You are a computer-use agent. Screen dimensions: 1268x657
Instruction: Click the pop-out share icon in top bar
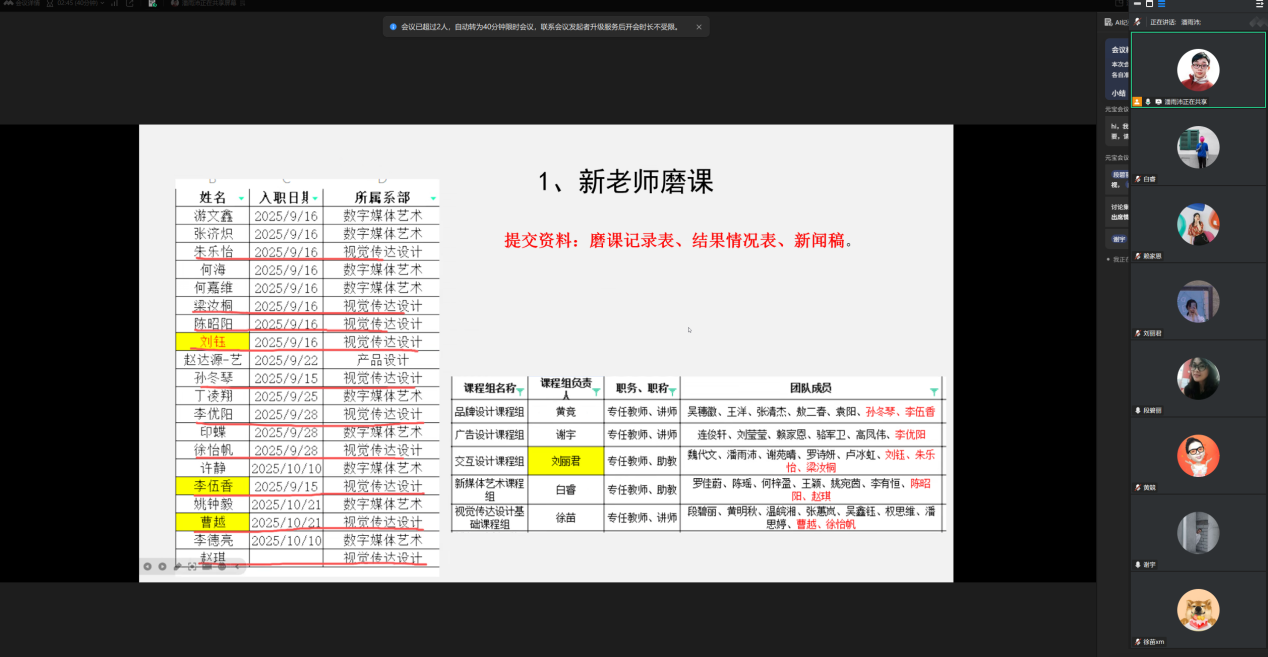tap(129, 4)
